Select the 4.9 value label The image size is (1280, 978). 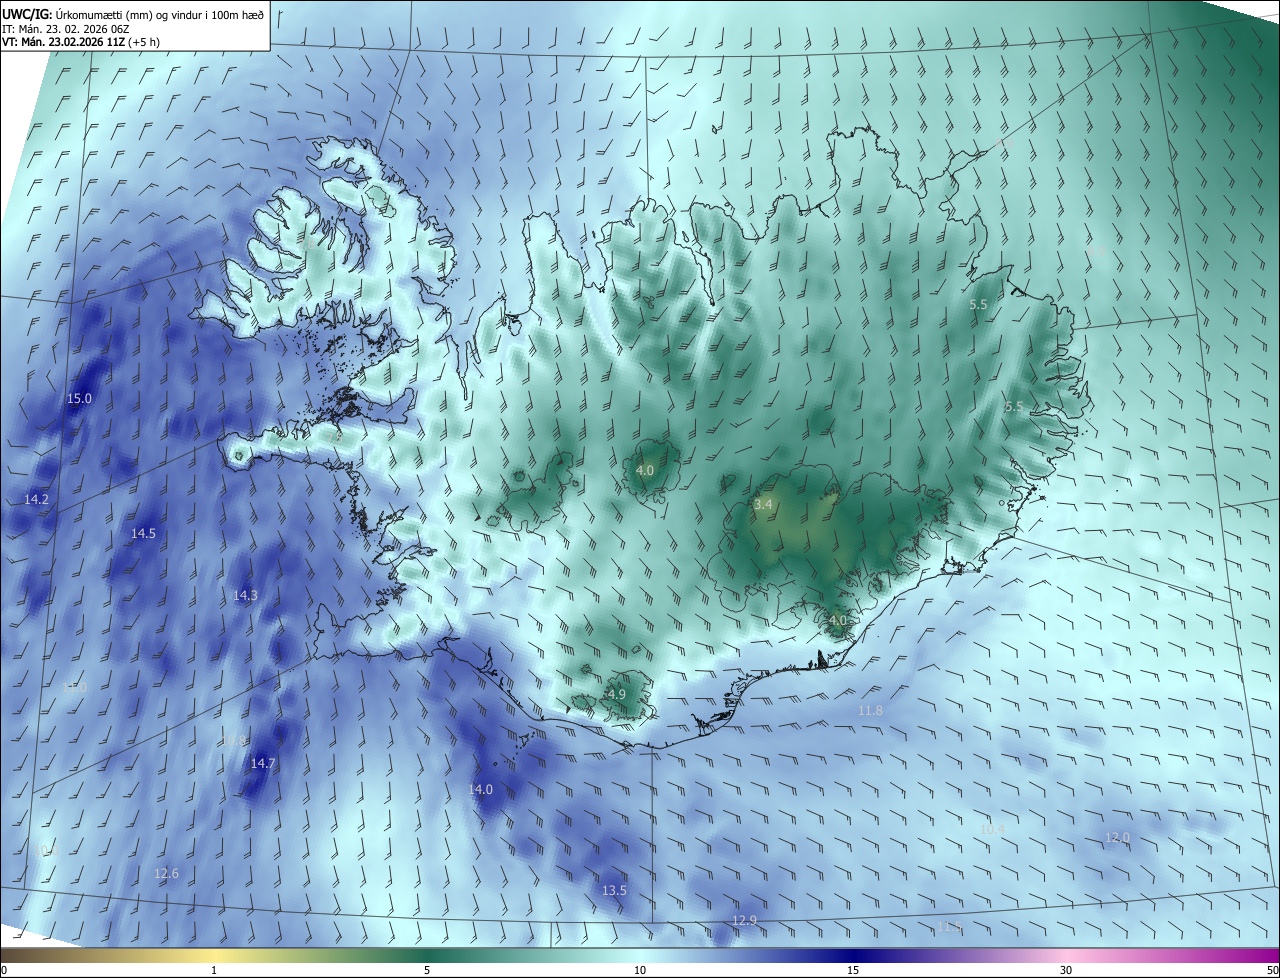[616, 694]
